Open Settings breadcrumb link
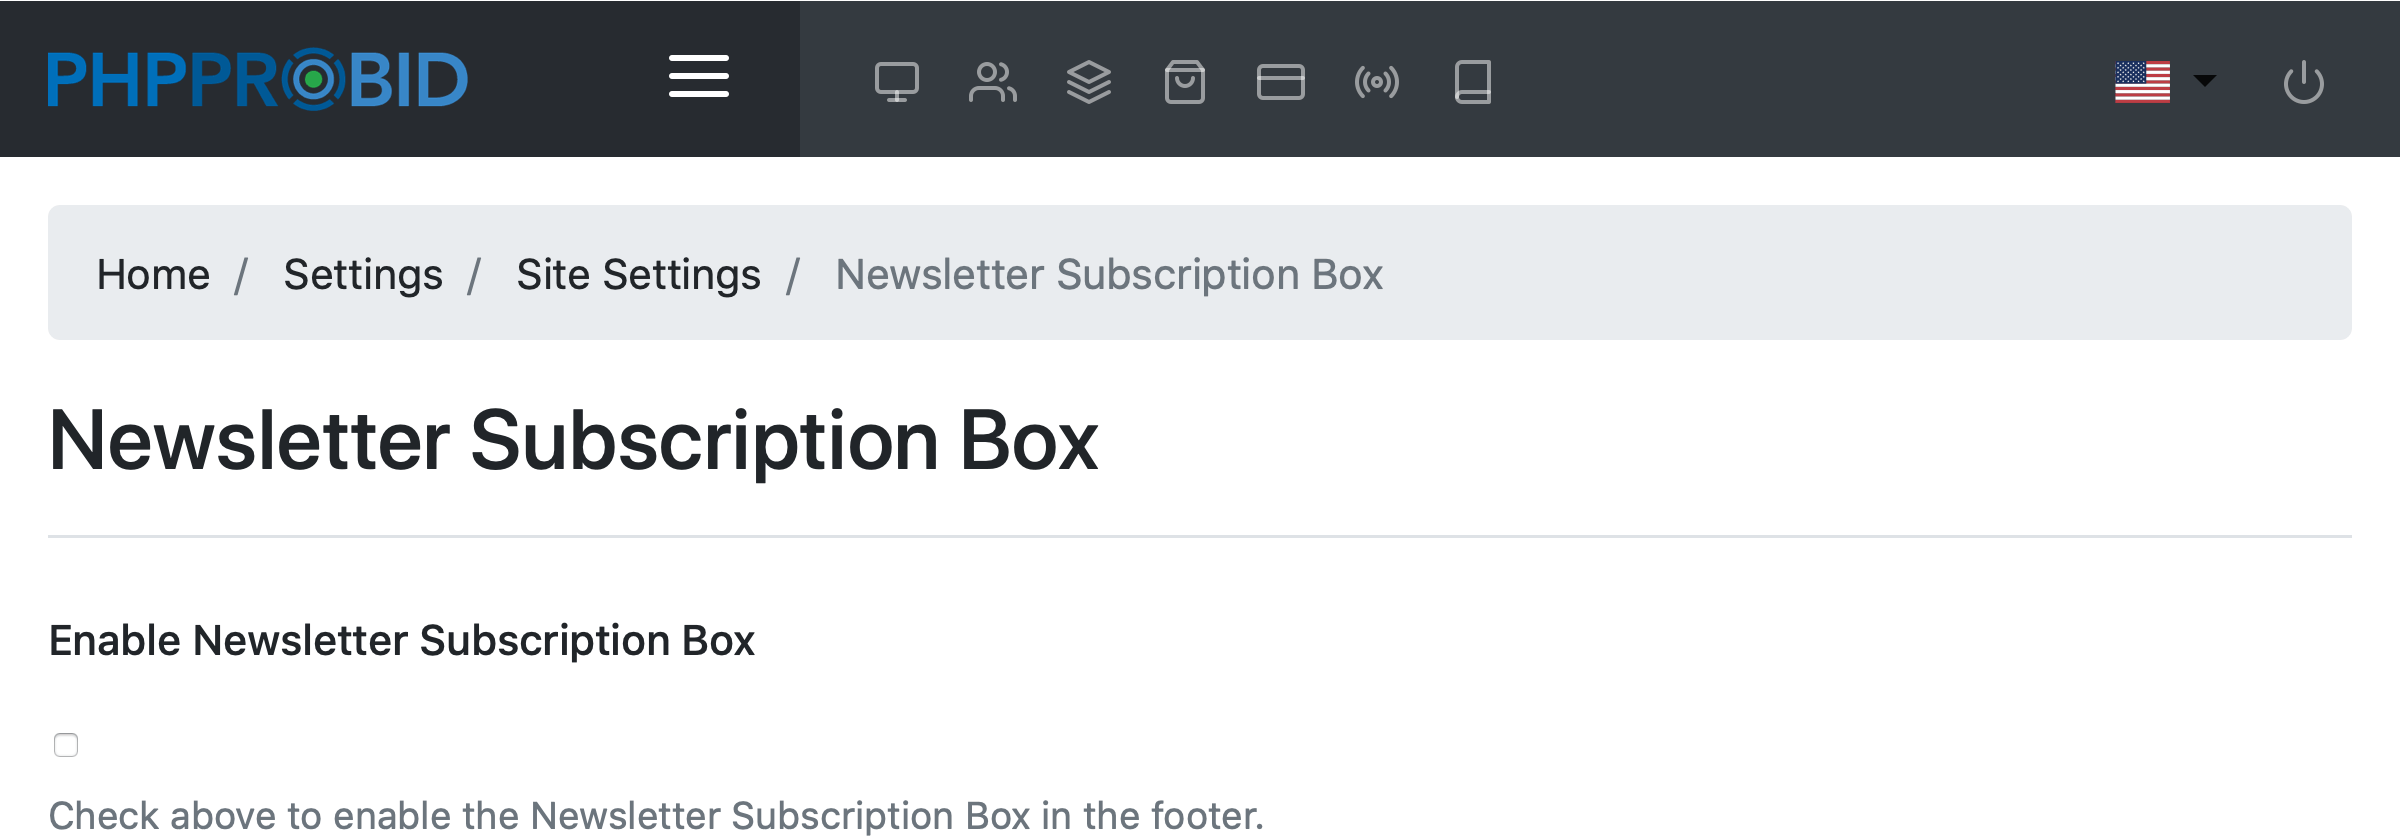Screen dimensions: 2400x836 point(363,274)
